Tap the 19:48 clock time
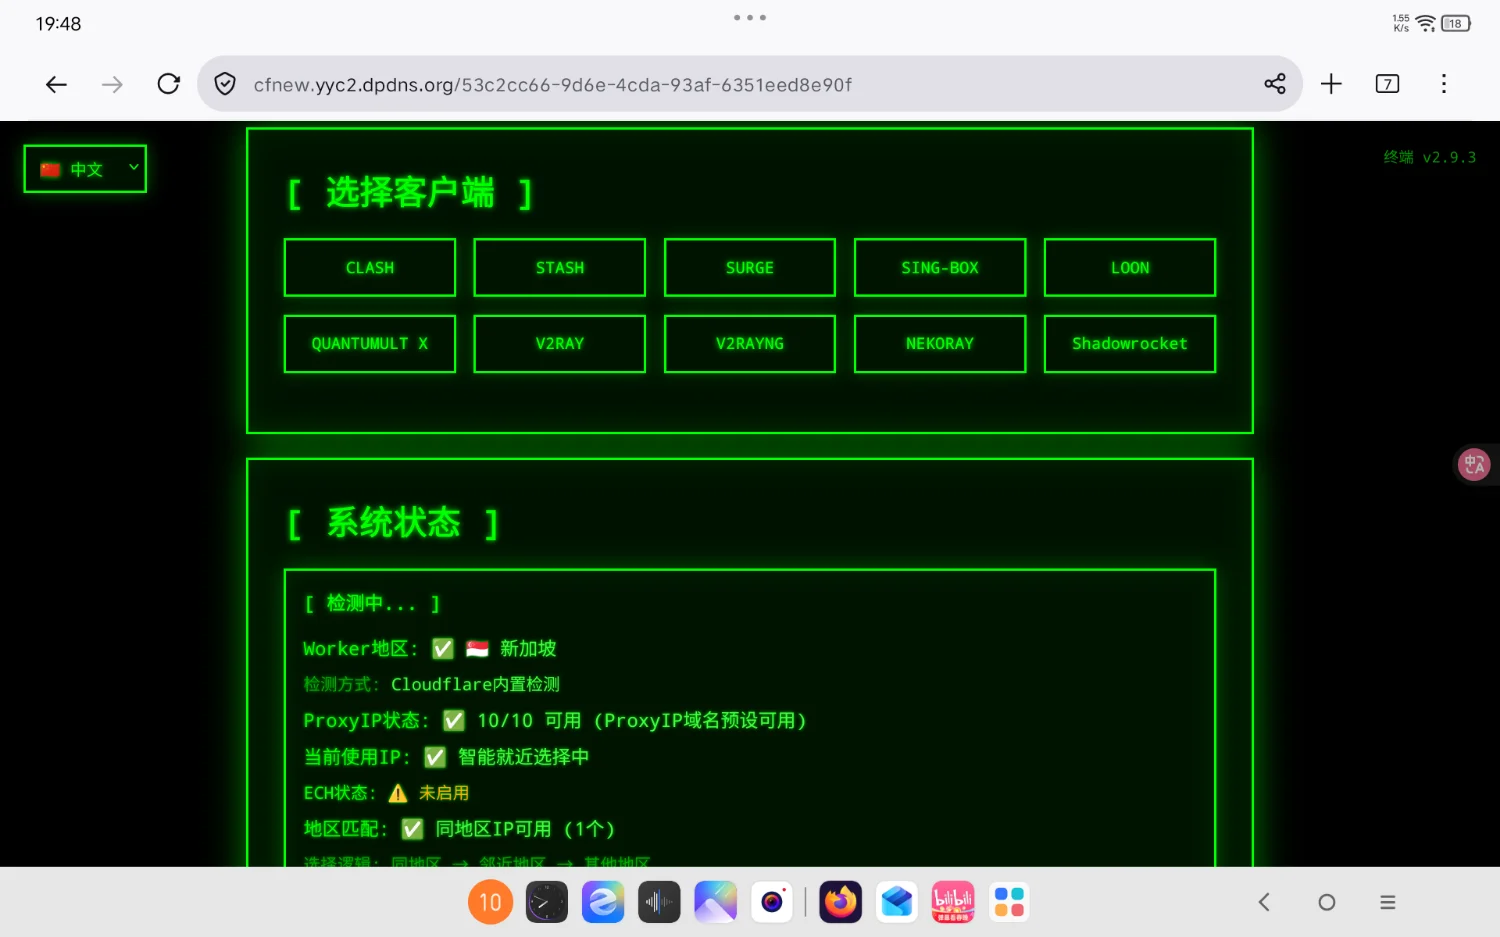This screenshot has height=937, width=1500. point(58,24)
